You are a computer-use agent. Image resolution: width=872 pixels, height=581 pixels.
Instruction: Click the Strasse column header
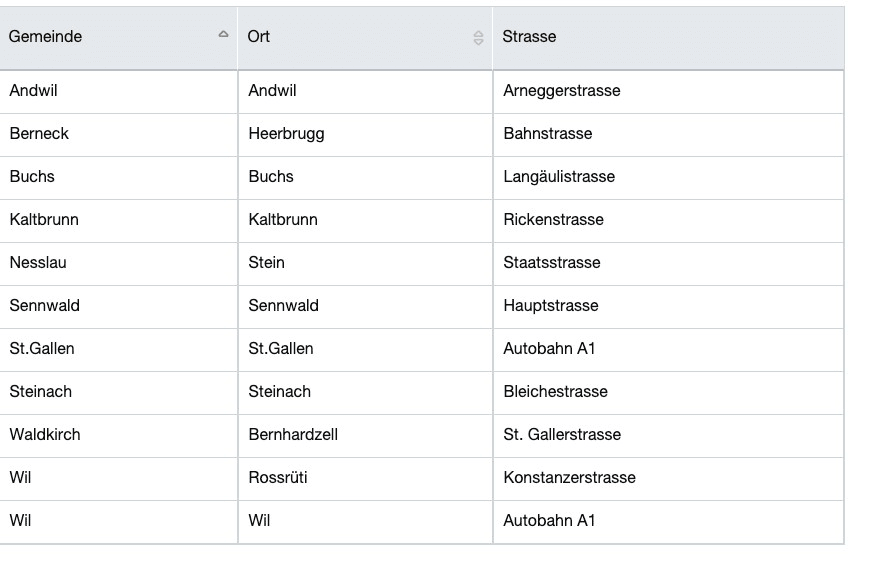point(668,38)
